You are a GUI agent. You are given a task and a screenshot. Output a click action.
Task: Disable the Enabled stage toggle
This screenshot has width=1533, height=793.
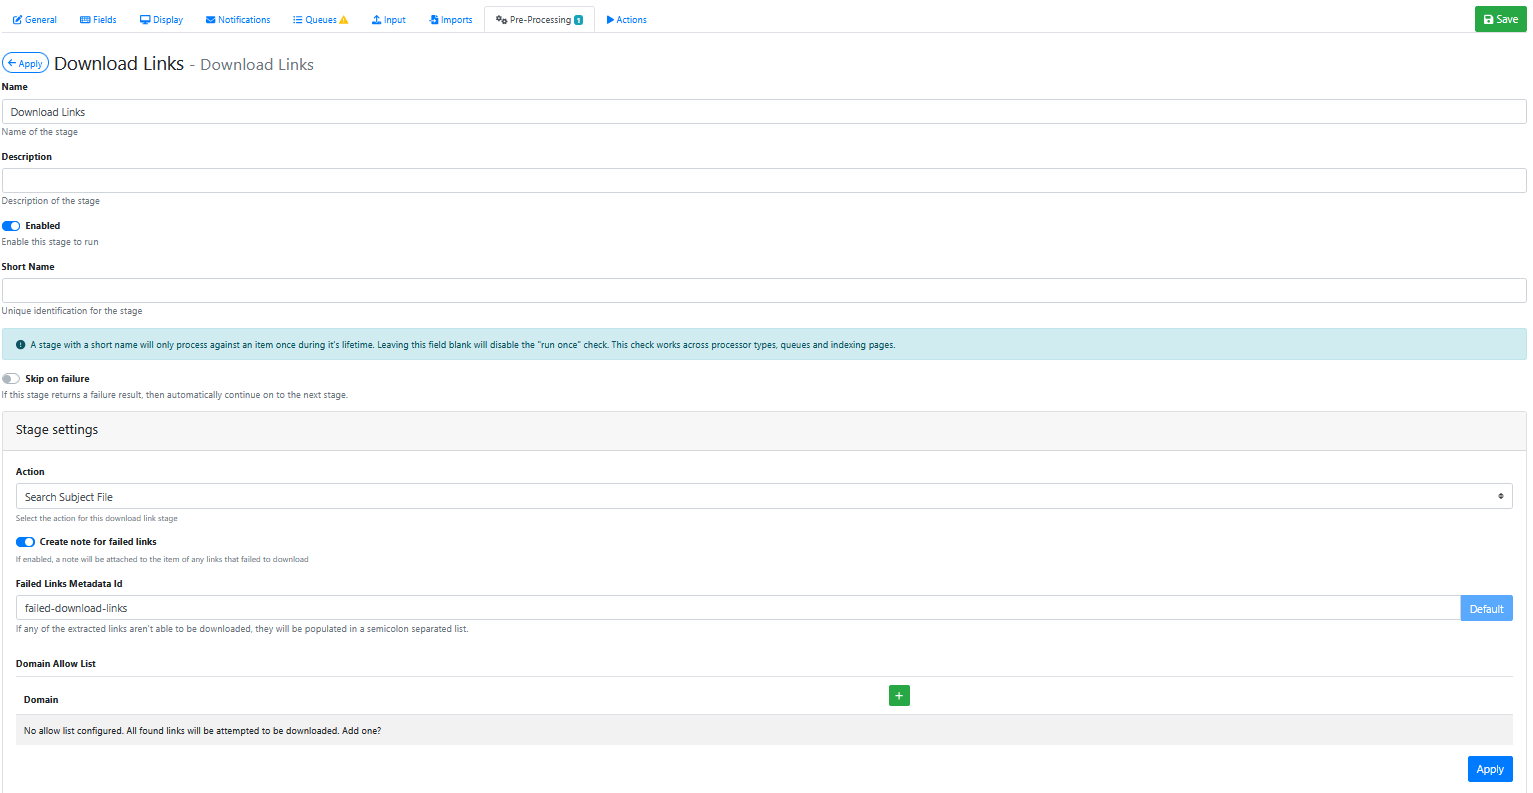11,226
